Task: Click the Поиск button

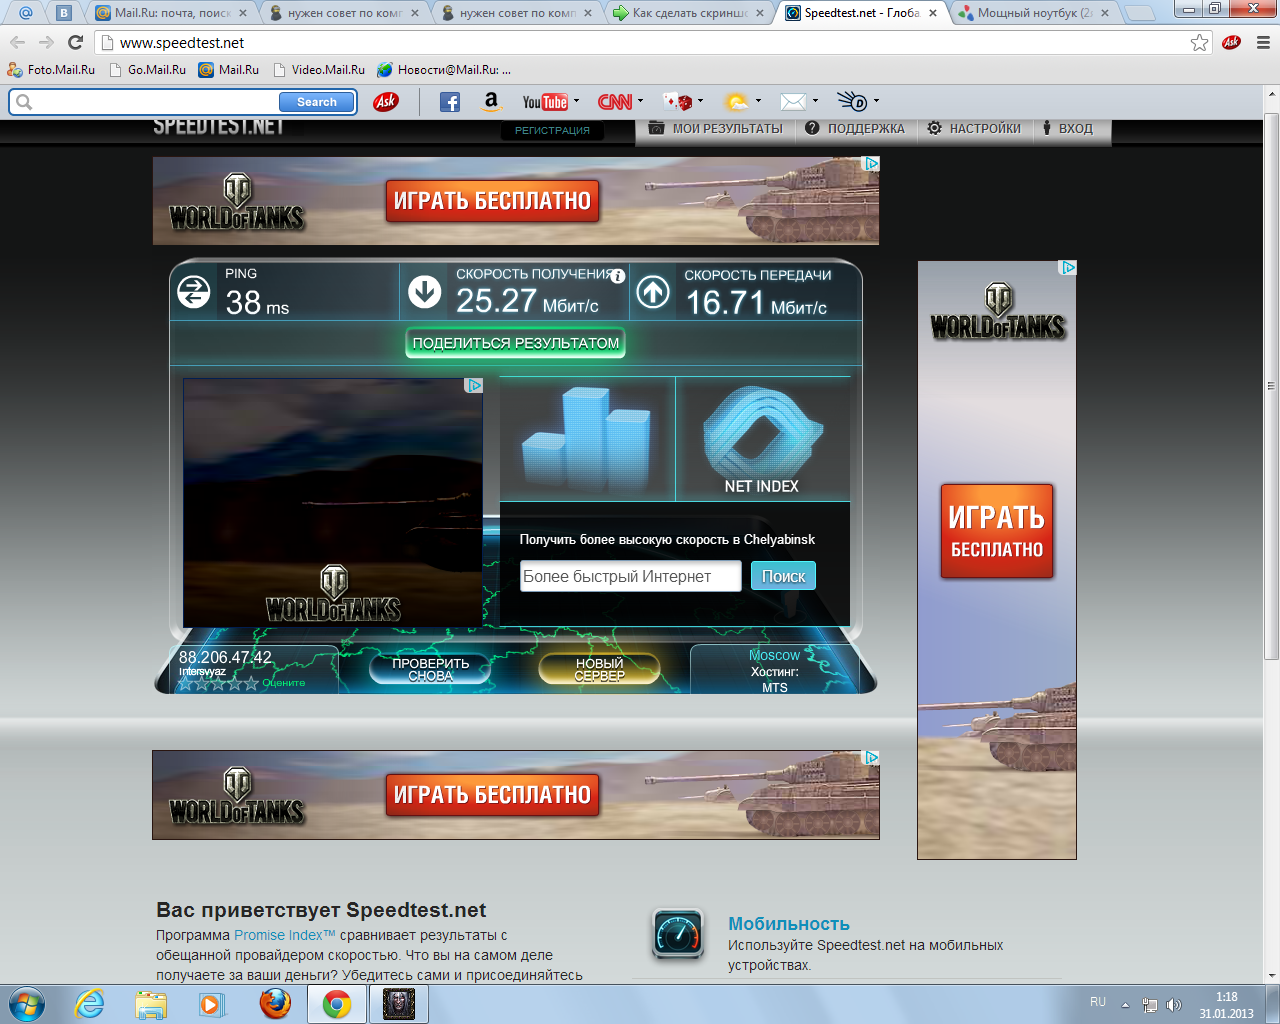Action: (x=783, y=576)
